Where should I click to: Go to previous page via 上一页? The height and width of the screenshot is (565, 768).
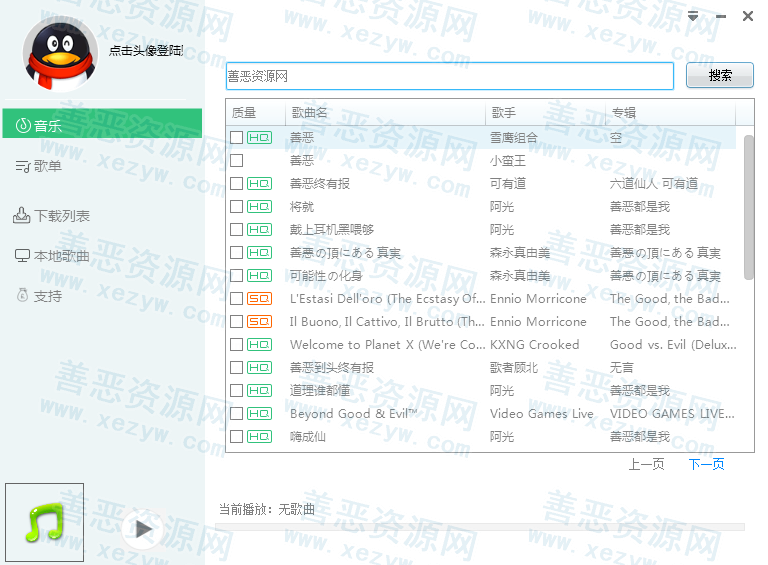[x=646, y=464]
